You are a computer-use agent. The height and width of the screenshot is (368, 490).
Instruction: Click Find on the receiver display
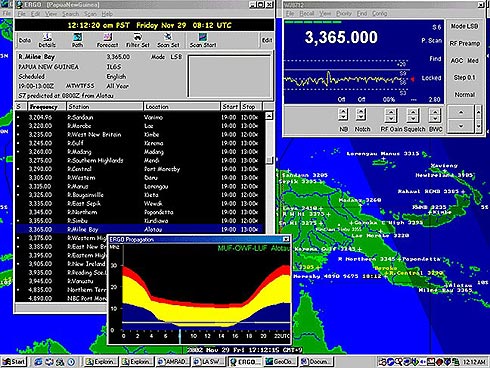coord(435,59)
